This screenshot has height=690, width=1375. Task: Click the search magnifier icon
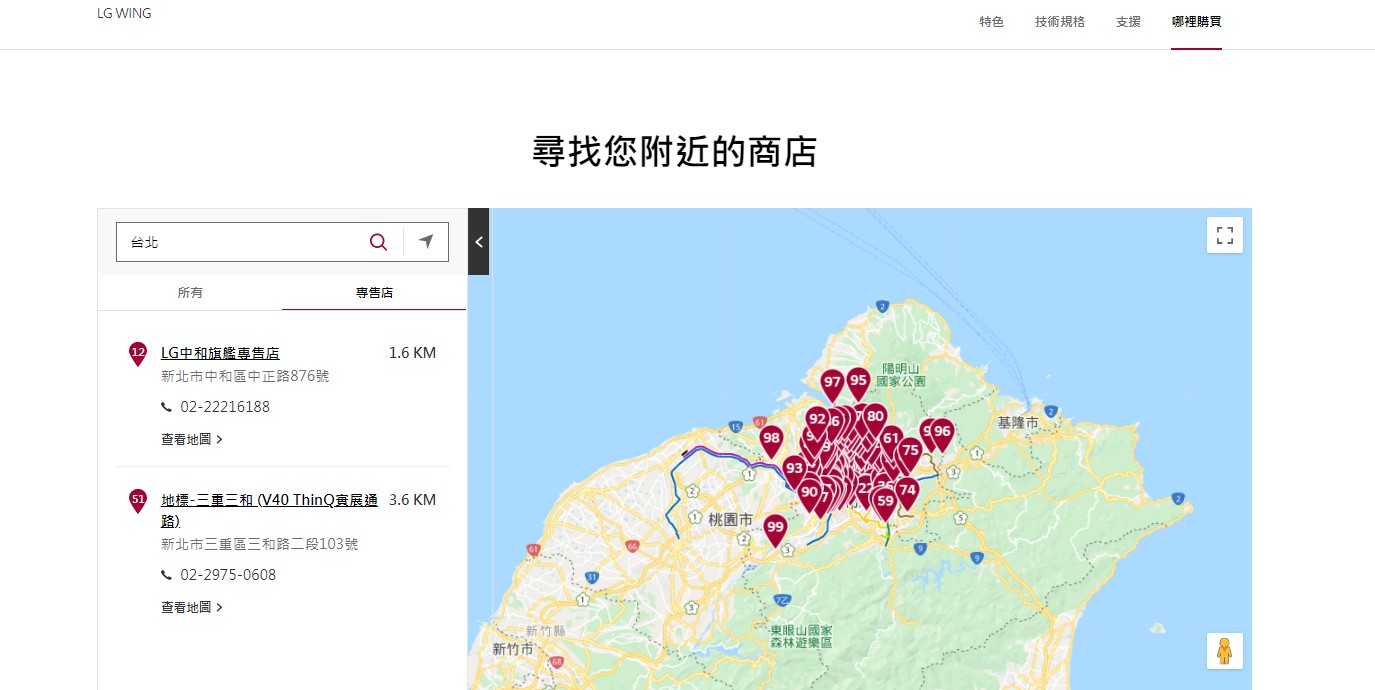pyautogui.click(x=378, y=242)
